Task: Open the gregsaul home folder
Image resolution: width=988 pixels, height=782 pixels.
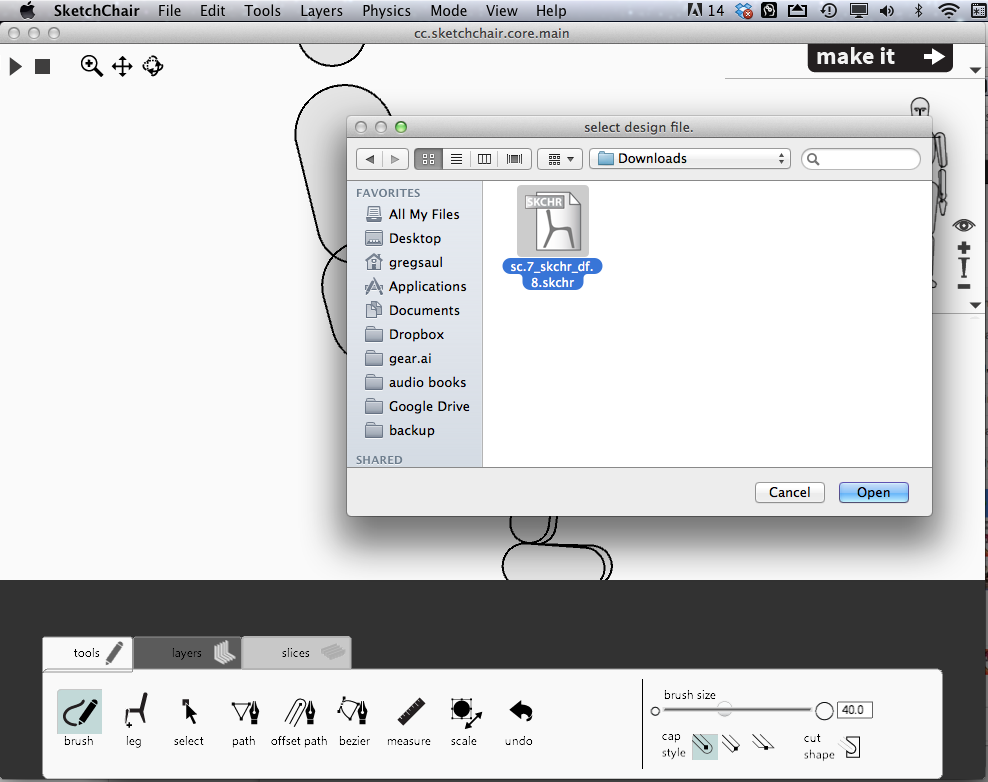Action: [415, 262]
